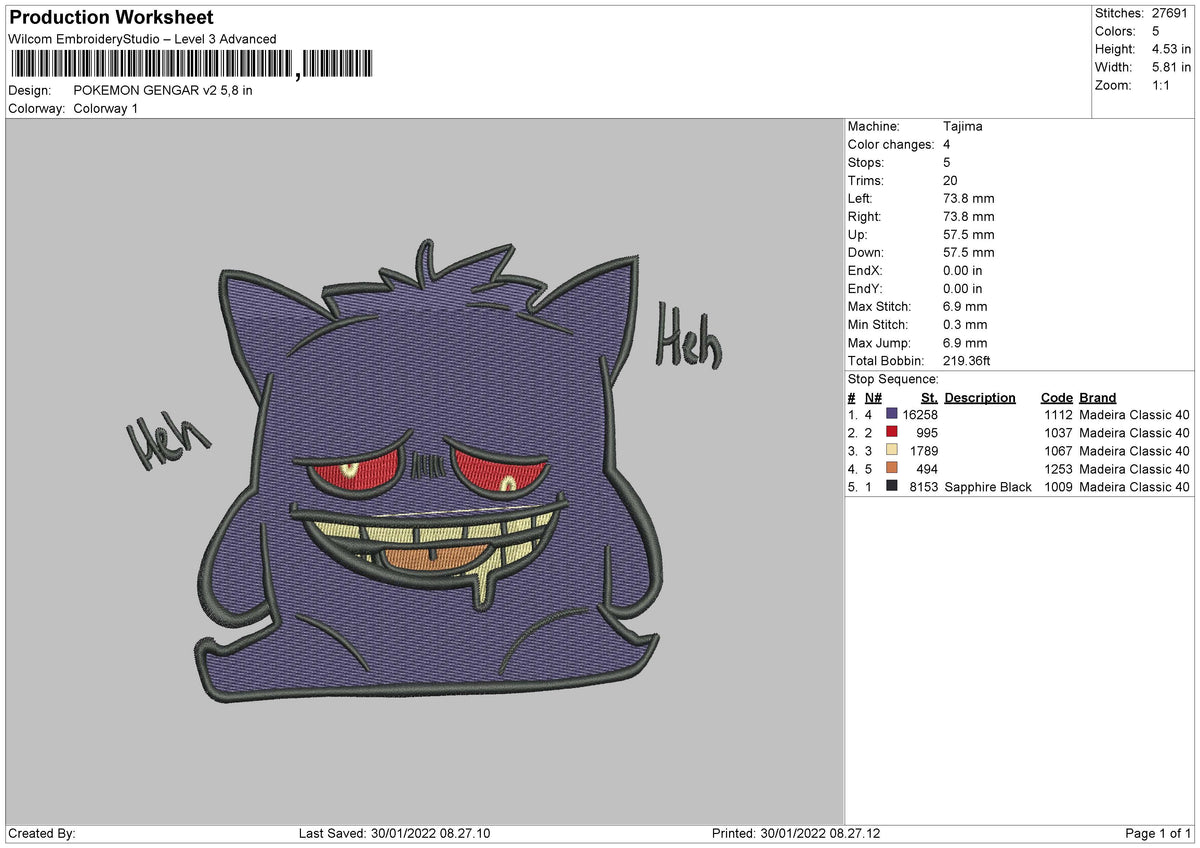The image size is (1200, 848).
Task: Click the 'Description' column header
Action: [980, 397]
